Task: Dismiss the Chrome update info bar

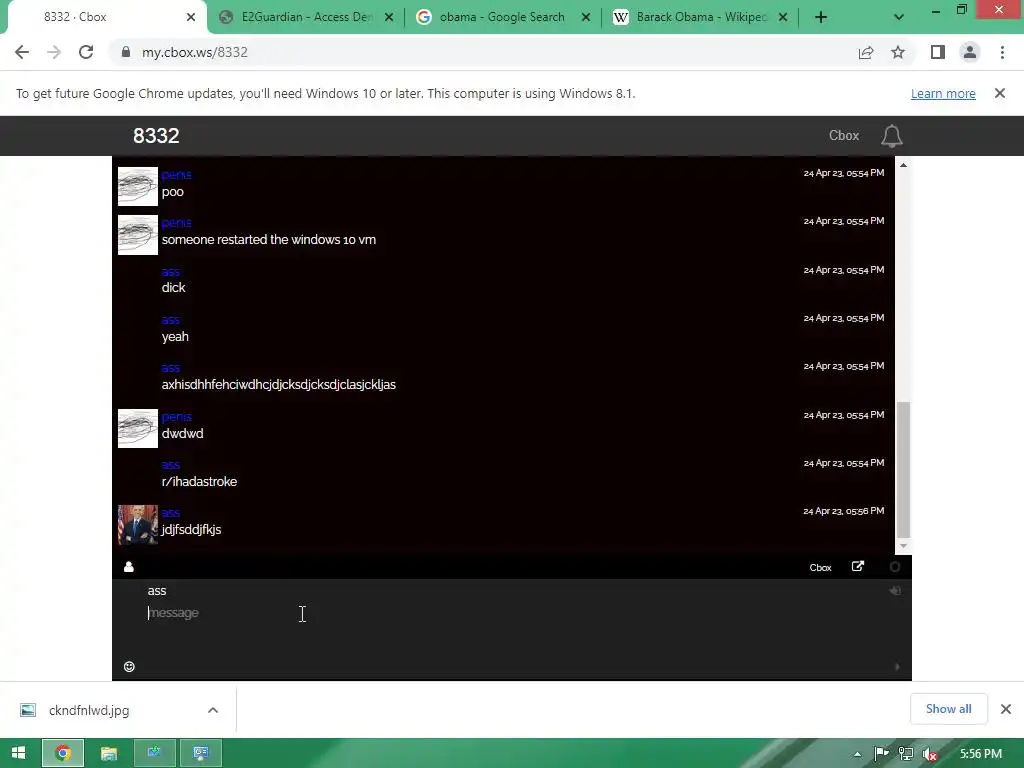Action: [x=999, y=93]
